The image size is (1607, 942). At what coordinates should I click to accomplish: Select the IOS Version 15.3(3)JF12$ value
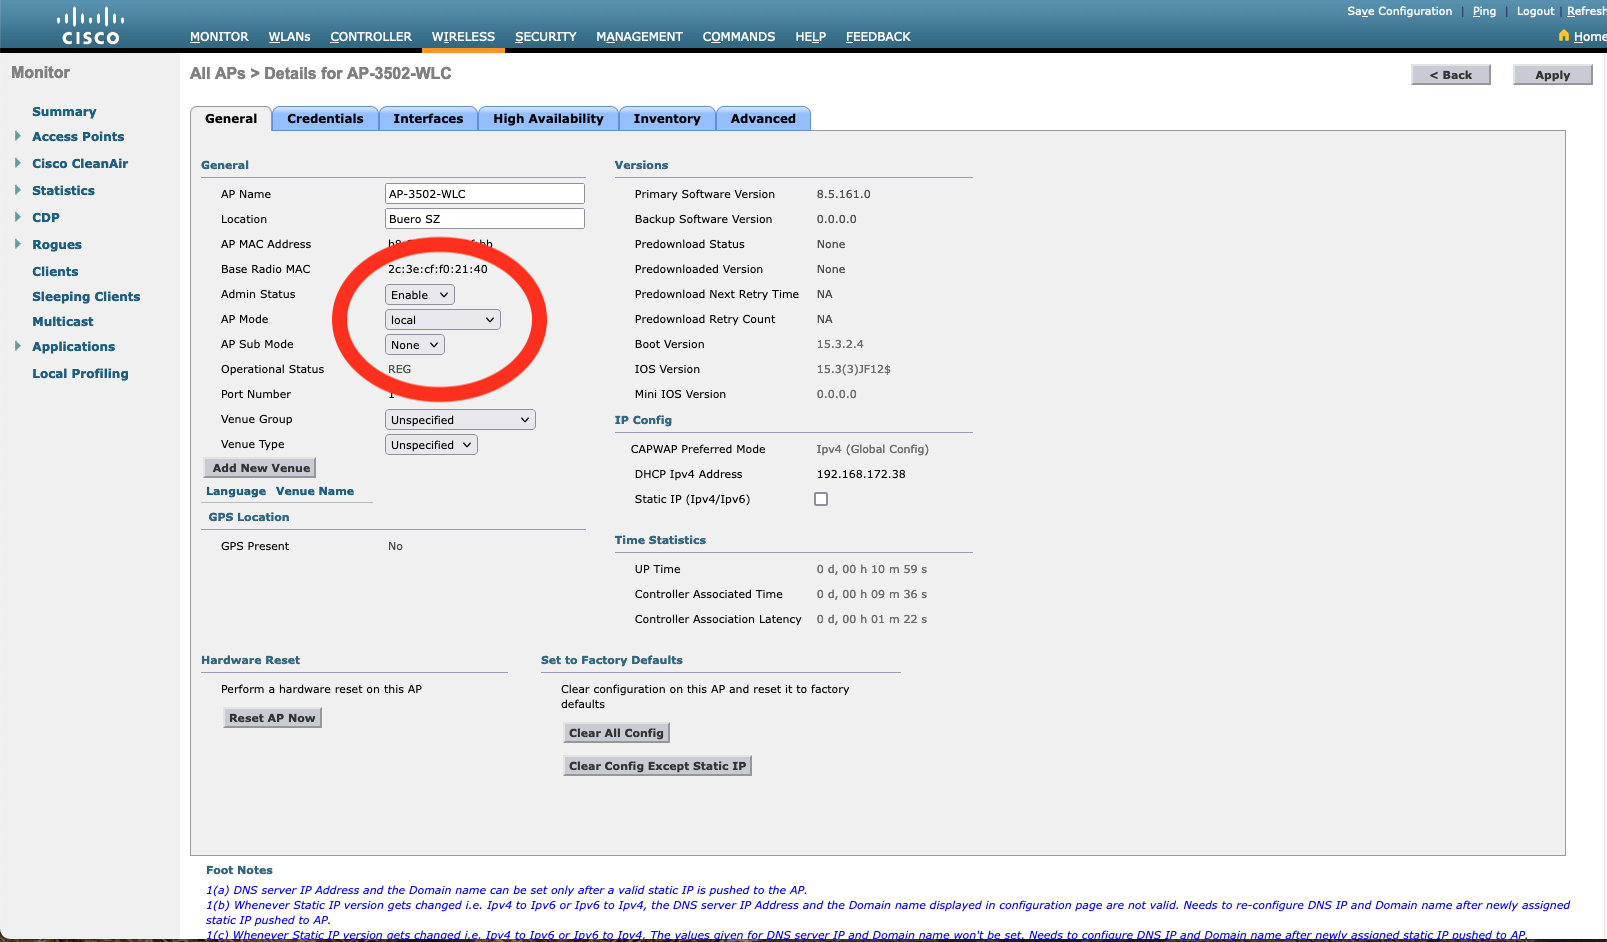click(x=853, y=369)
